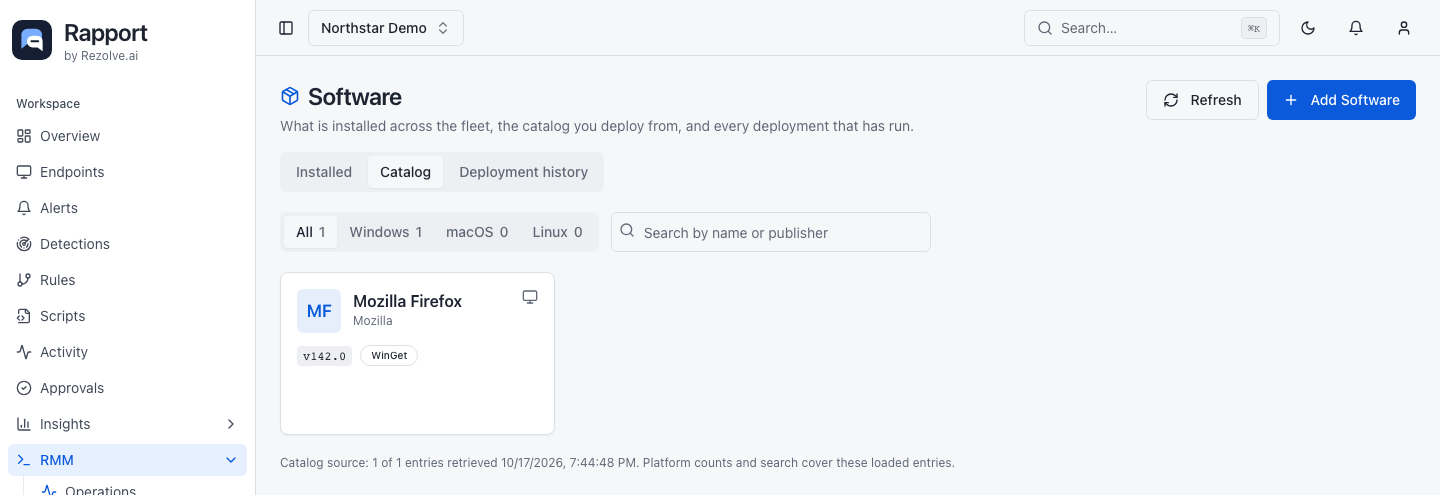This screenshot has width=1440, height=495.
Task: Click the ⌘K shortcut hint
Action: tap(1254, 28)
